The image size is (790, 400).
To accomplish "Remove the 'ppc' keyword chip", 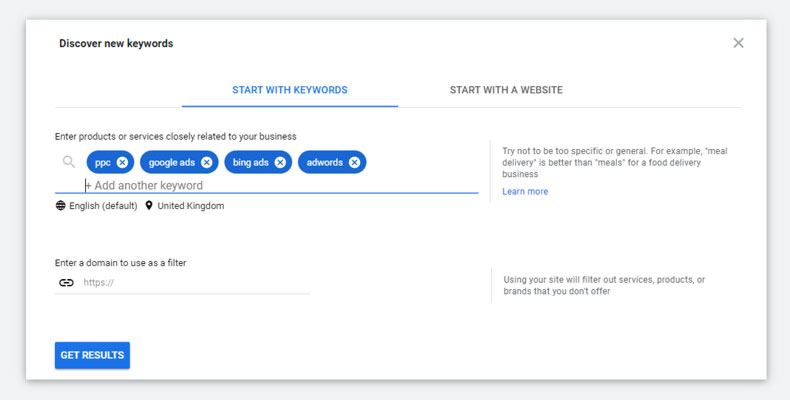I will point(122,162).
